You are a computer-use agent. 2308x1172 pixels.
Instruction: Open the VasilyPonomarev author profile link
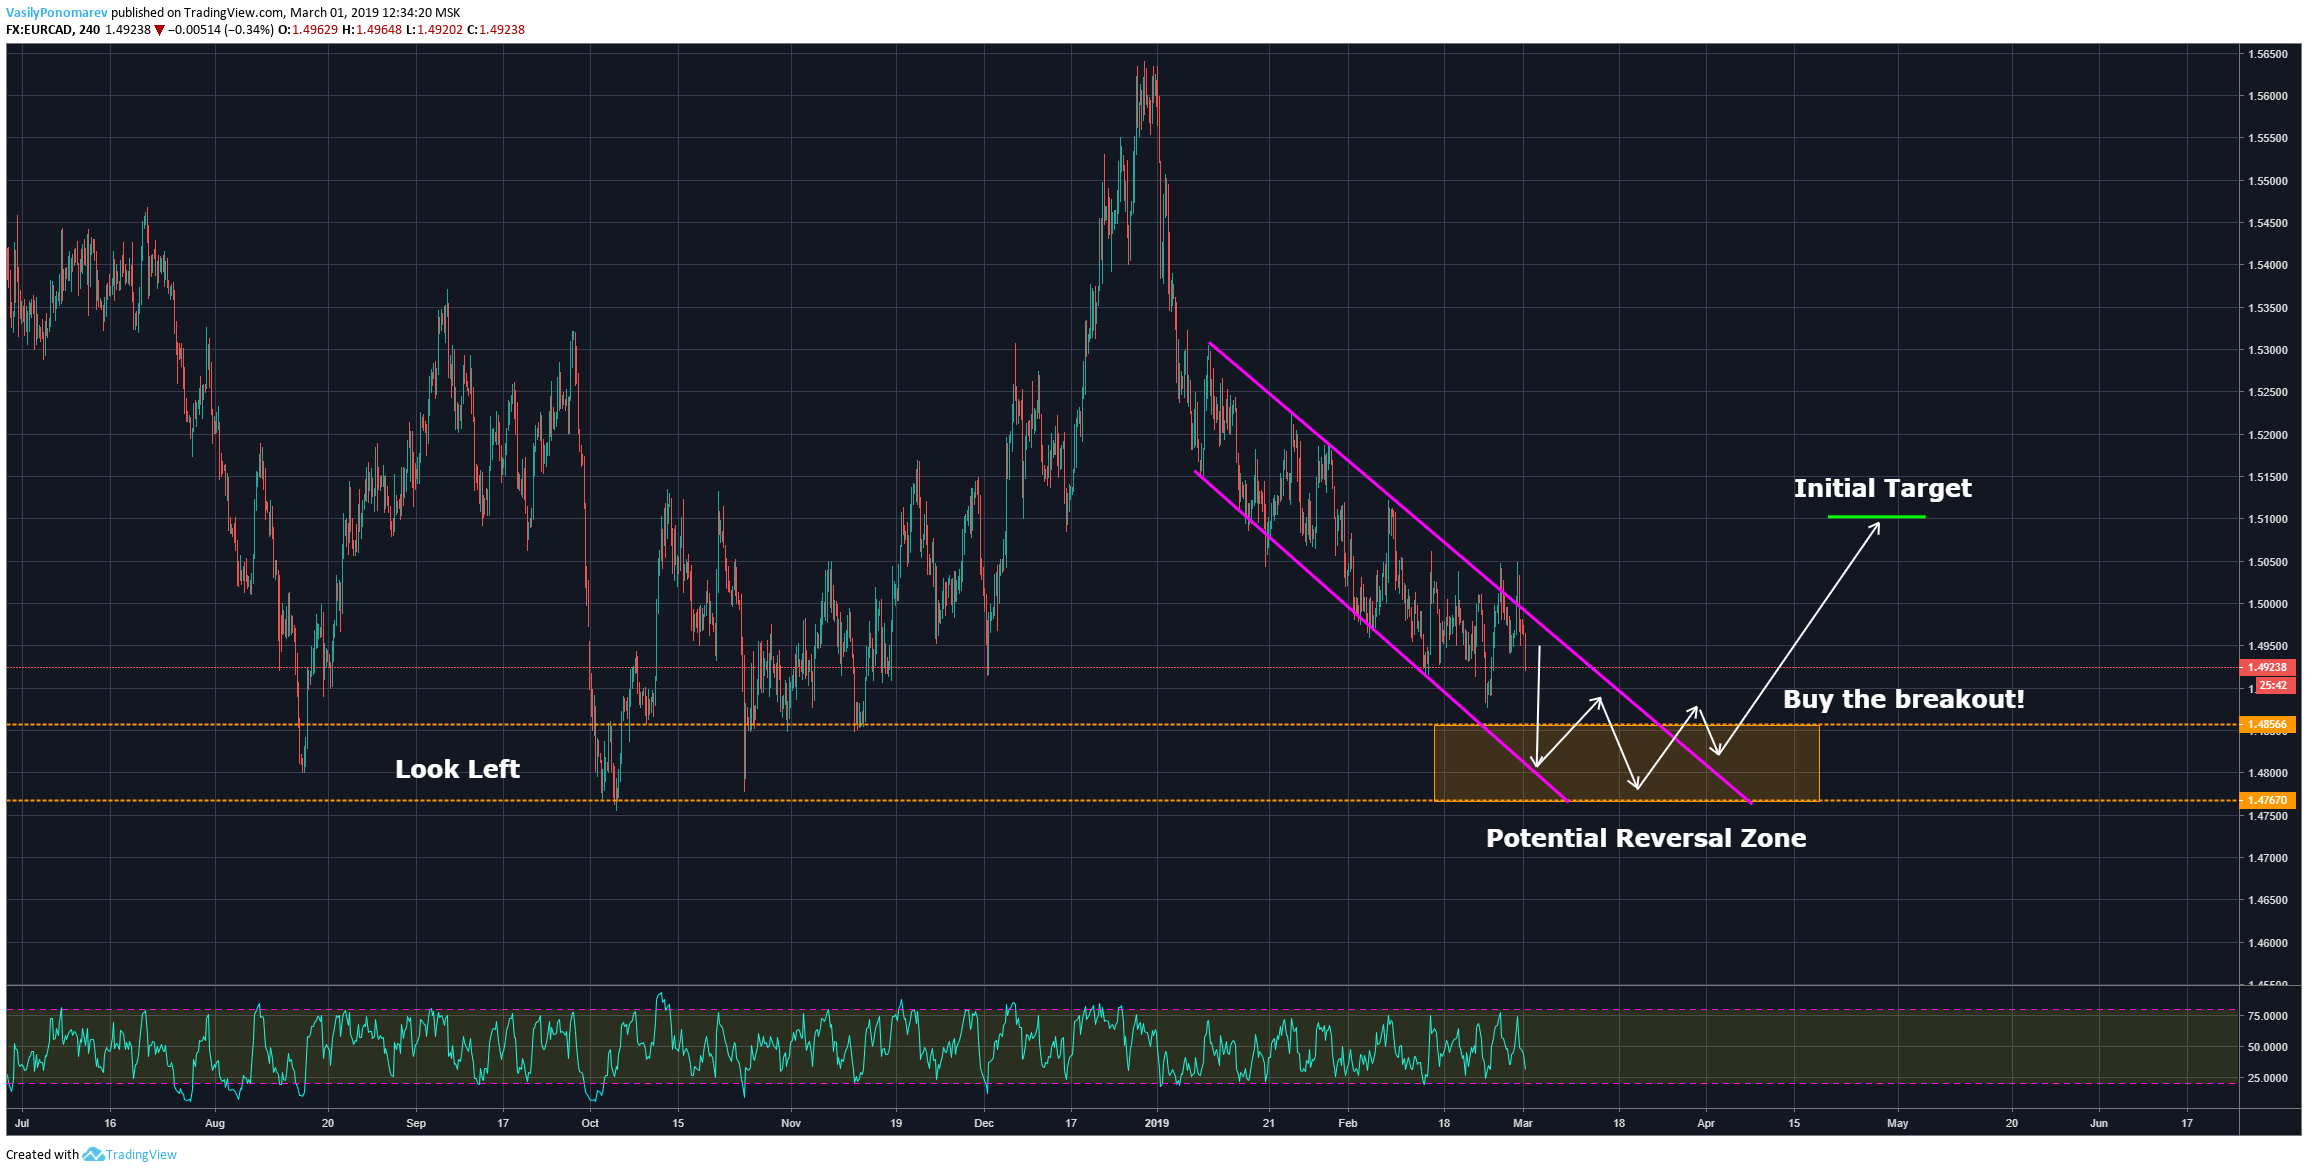(57, 13)
